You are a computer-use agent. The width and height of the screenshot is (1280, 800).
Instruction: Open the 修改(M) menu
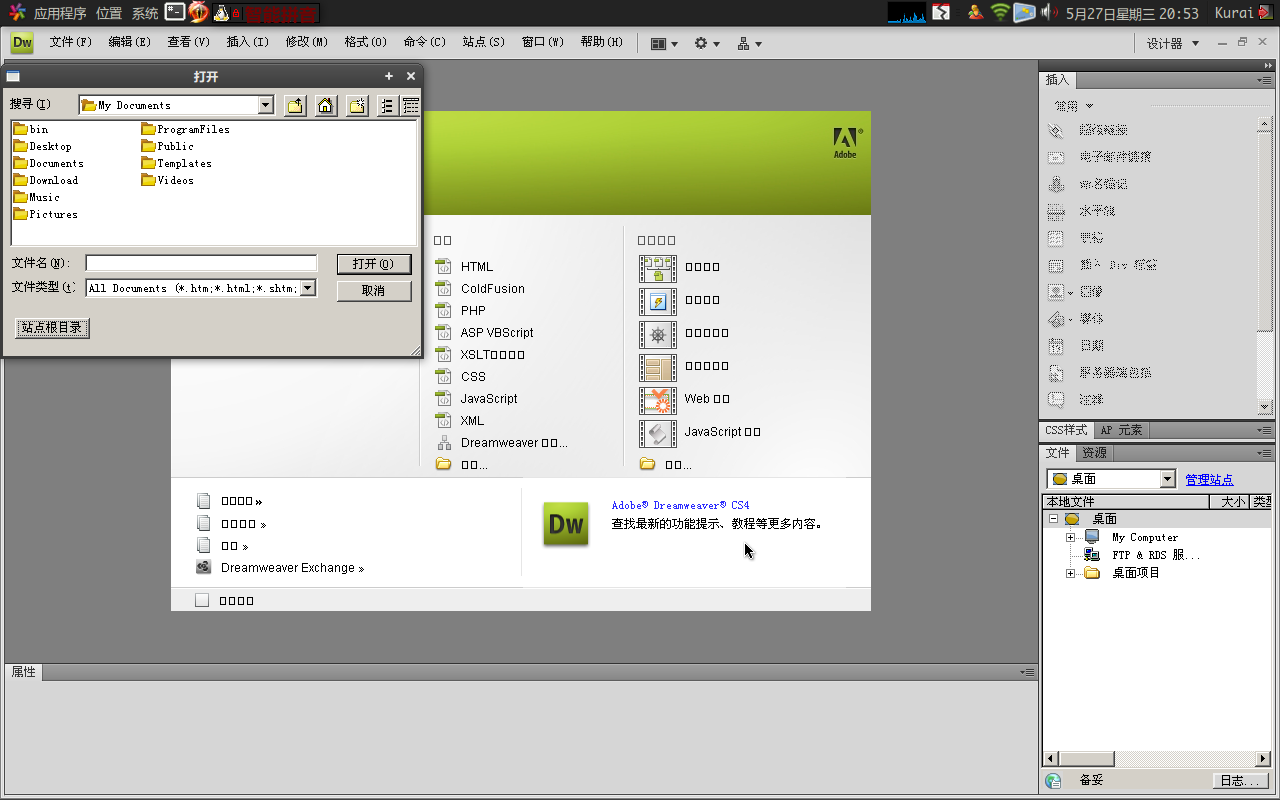pyautogui.click(x=307, y=42)
